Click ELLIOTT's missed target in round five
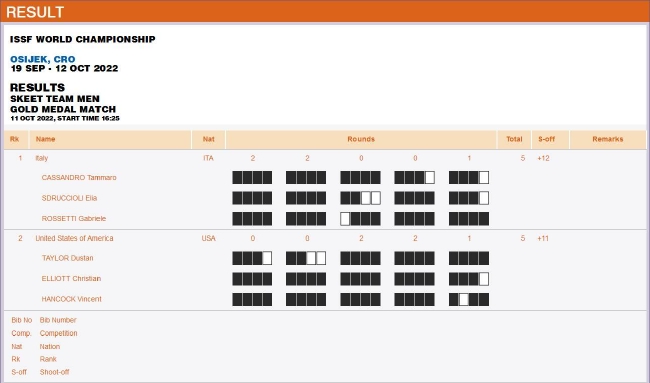 point(484,279)
